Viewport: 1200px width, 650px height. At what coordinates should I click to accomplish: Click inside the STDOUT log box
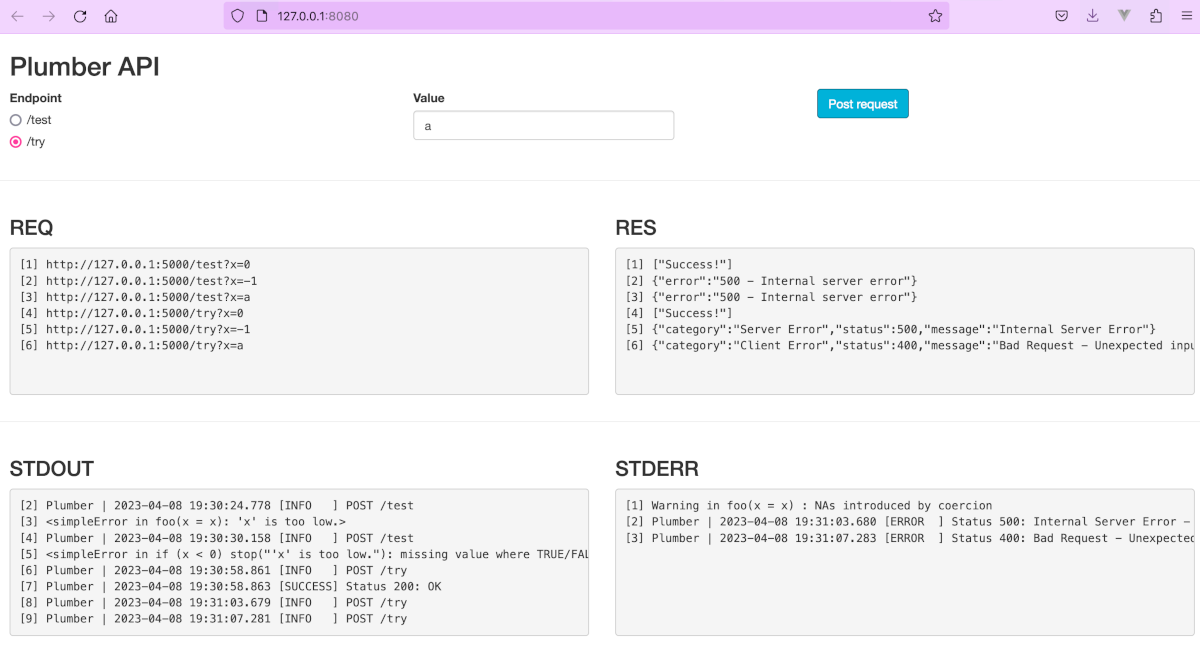[299, 562]
